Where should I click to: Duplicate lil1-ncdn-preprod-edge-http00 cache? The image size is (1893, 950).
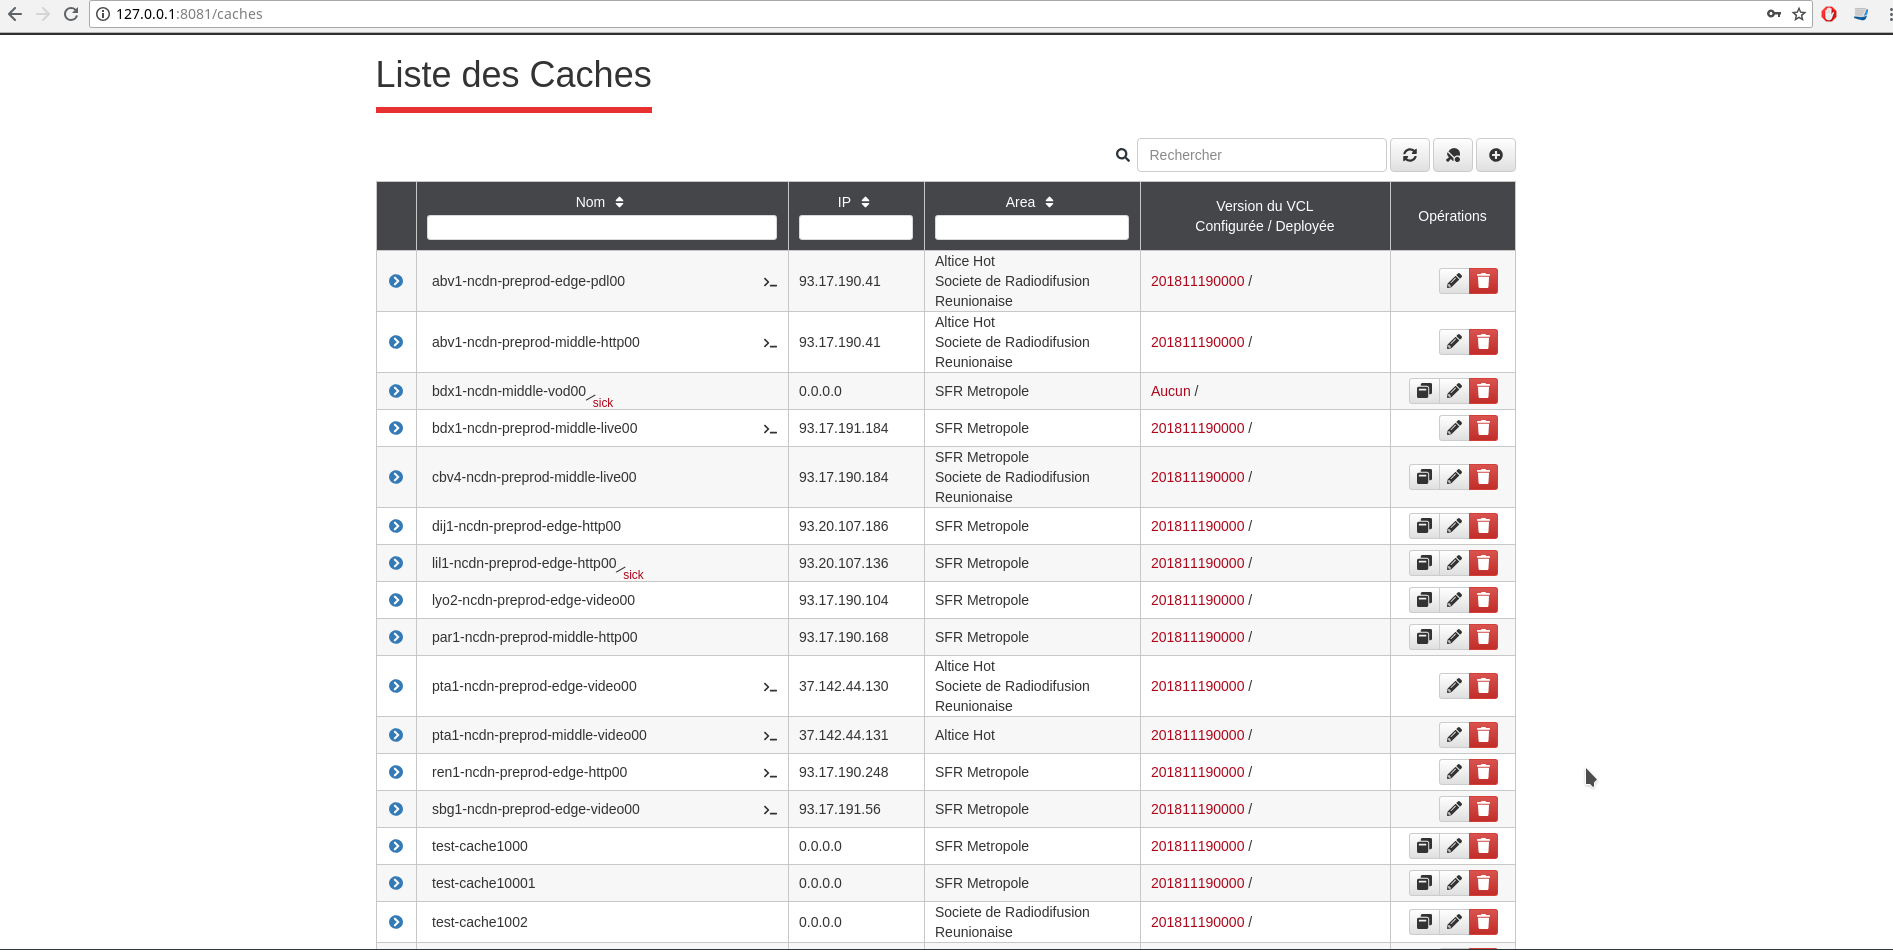(x=1424, y=563)
